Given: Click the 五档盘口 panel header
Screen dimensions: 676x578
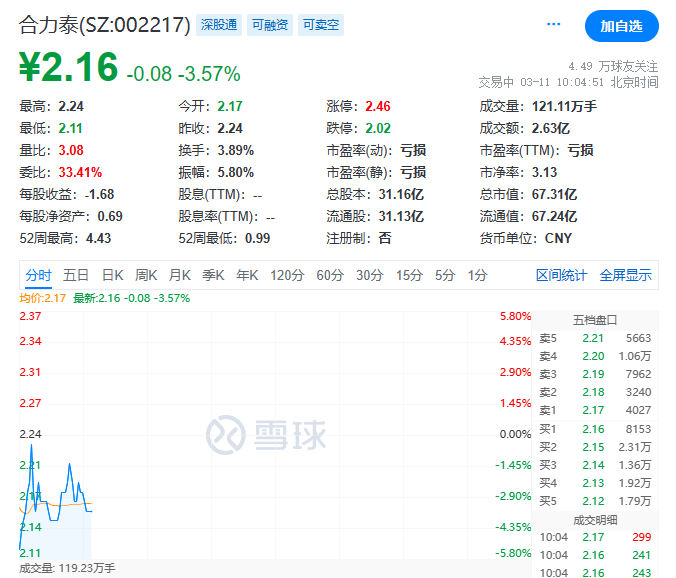Looking at the screenshot, I should pos(595,320).
